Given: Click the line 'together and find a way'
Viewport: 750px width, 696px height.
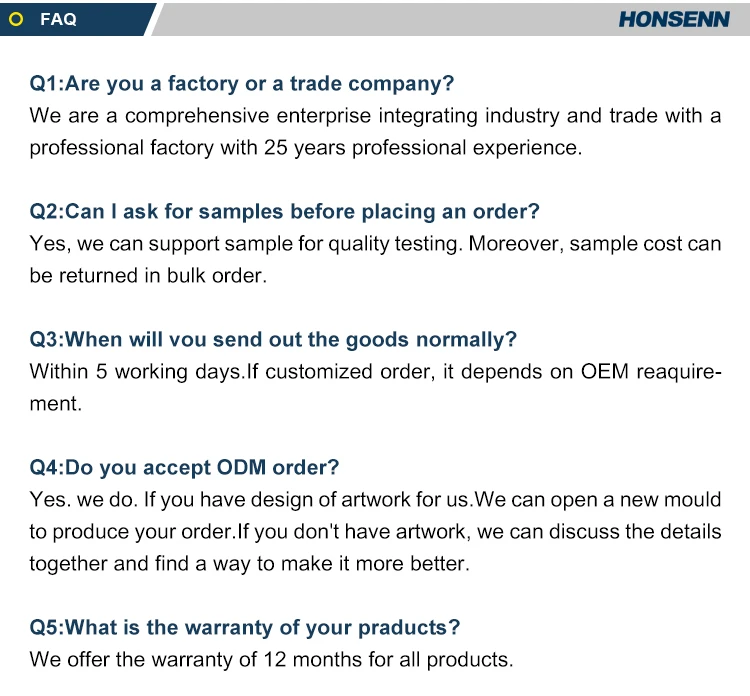Looking at the screenshot, I should coord(249,564).
